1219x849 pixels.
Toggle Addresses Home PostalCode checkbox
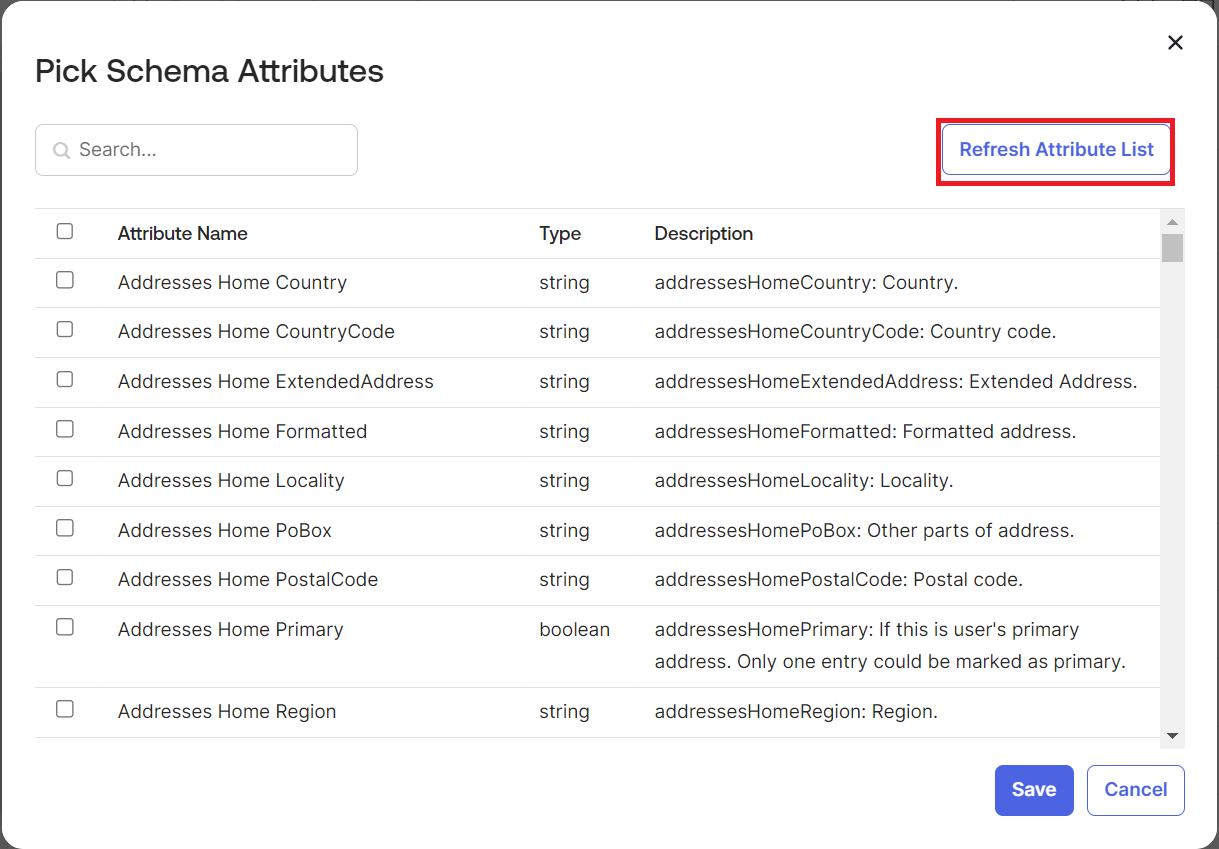[65, 578]
